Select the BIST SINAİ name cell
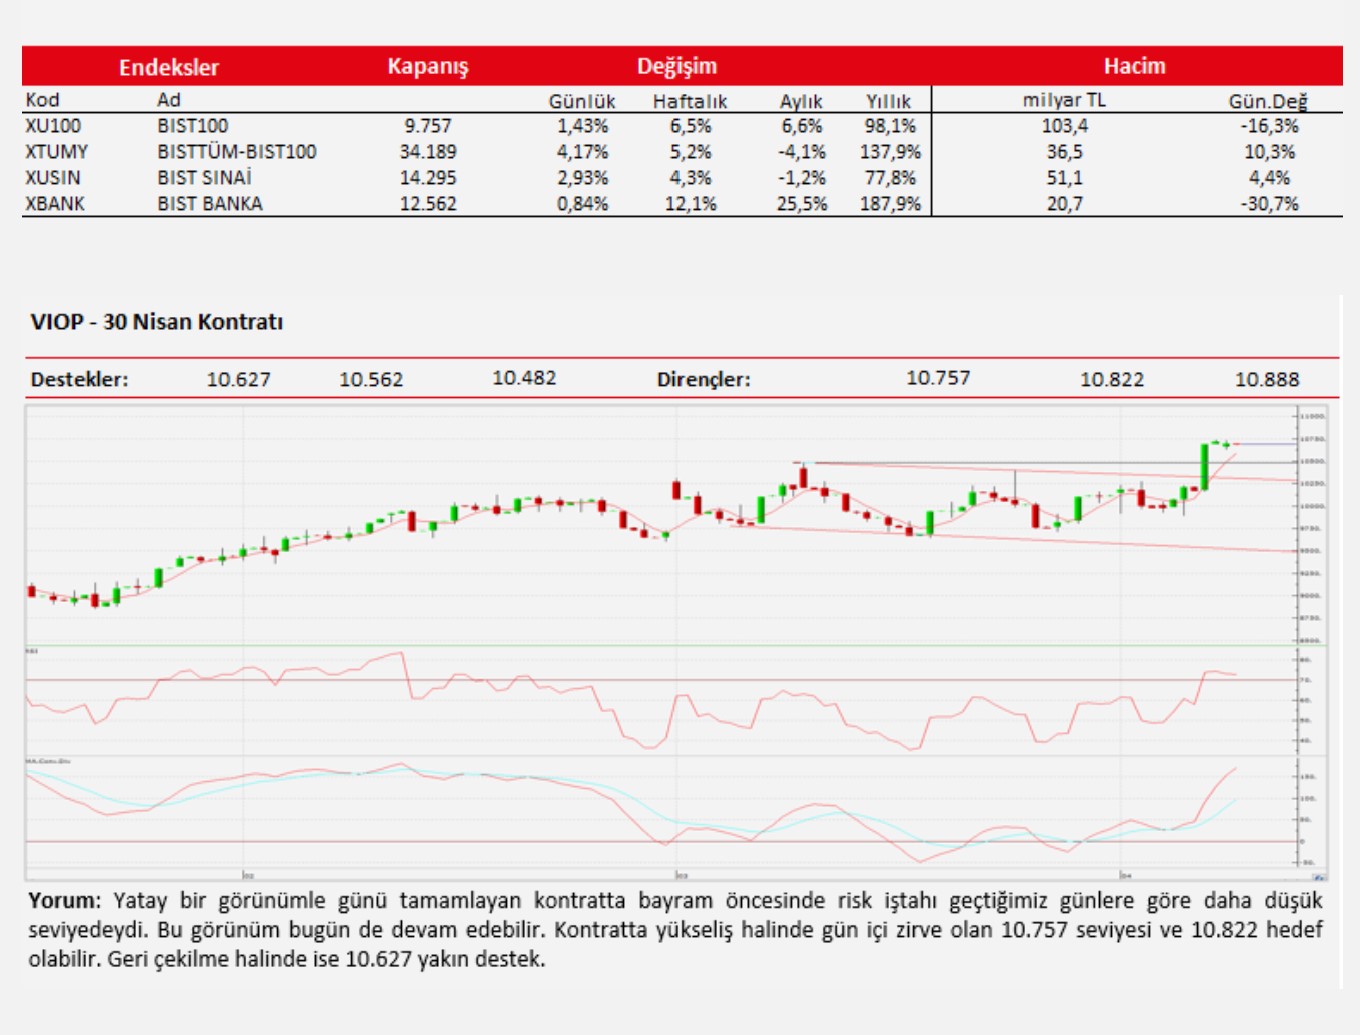The image size is (1360, 1035). 204,178
